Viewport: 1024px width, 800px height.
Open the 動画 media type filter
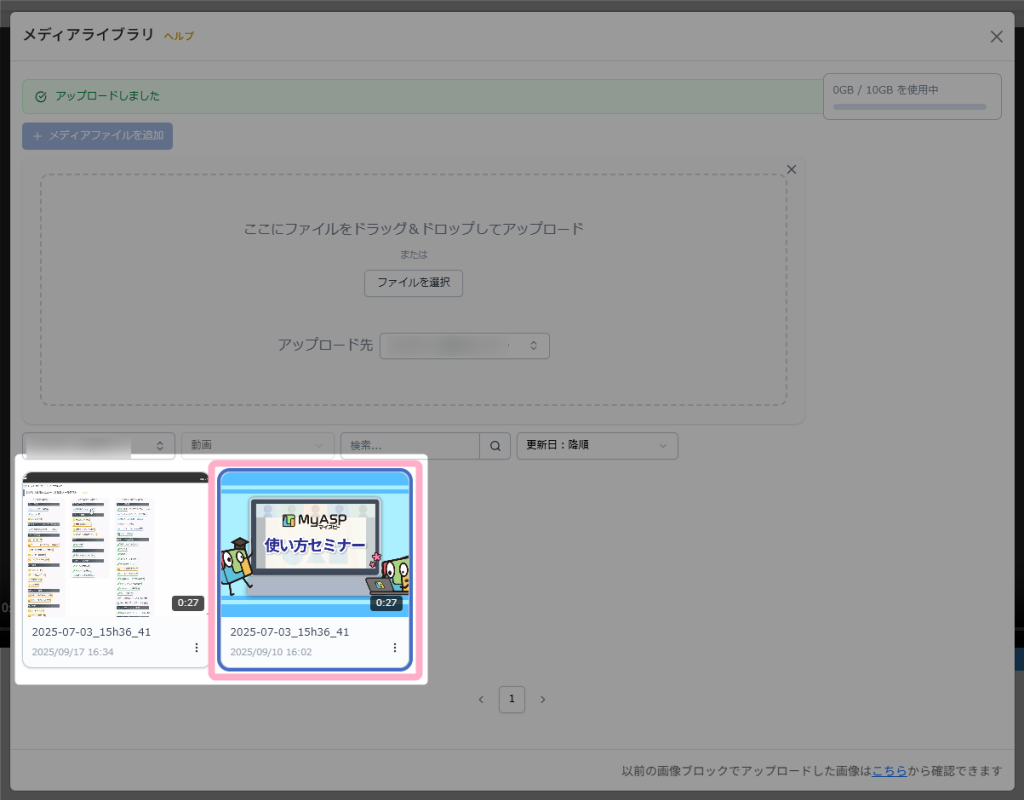pos(258,446)
